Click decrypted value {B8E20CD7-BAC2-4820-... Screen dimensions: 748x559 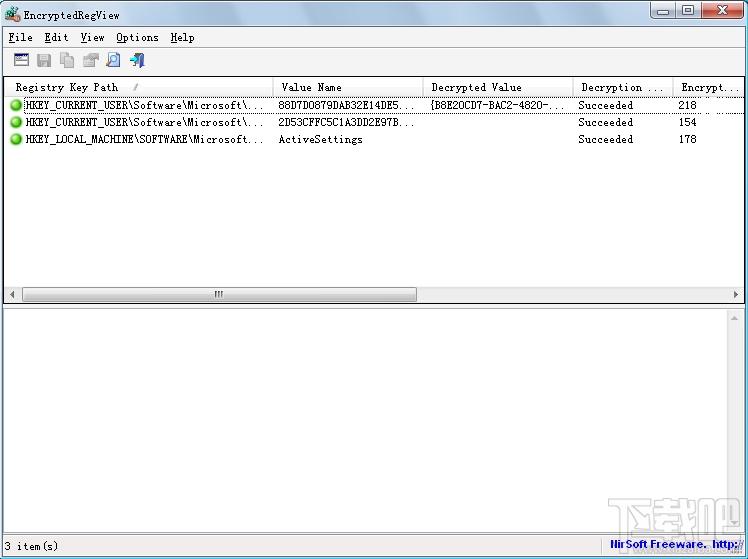(497, 105)
